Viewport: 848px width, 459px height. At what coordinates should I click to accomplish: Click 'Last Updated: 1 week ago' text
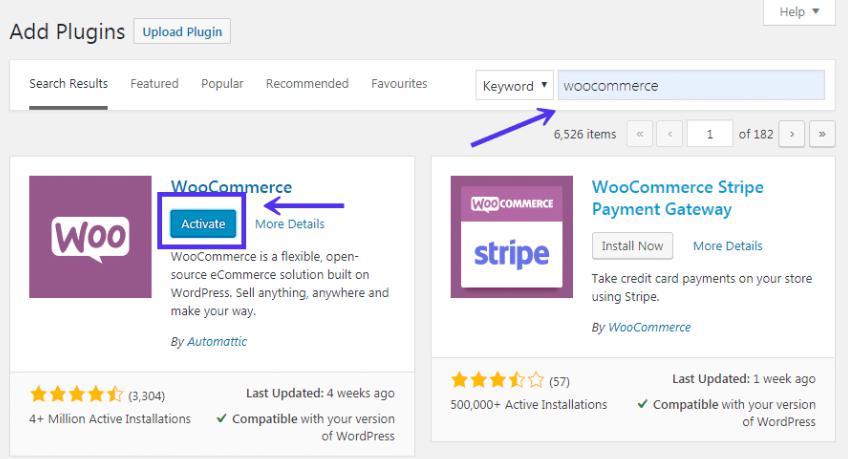coord(744,379)
